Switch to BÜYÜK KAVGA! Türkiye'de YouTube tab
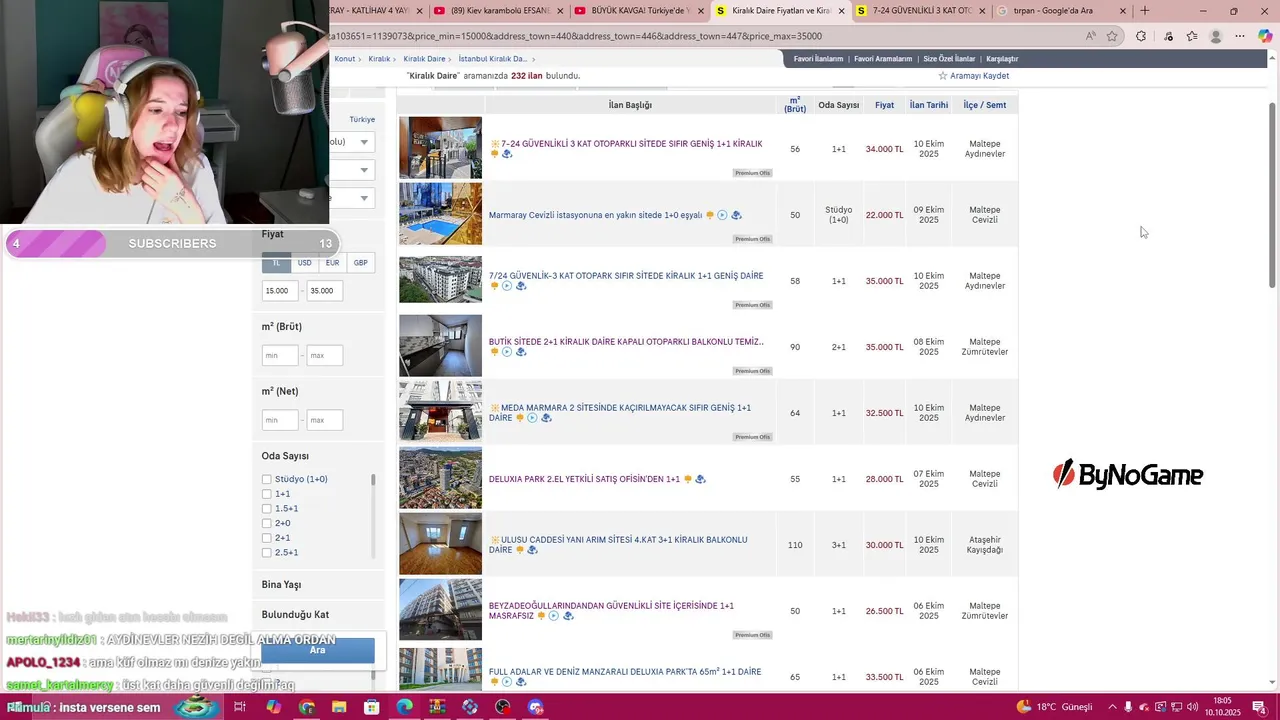 tap(639, 11)
